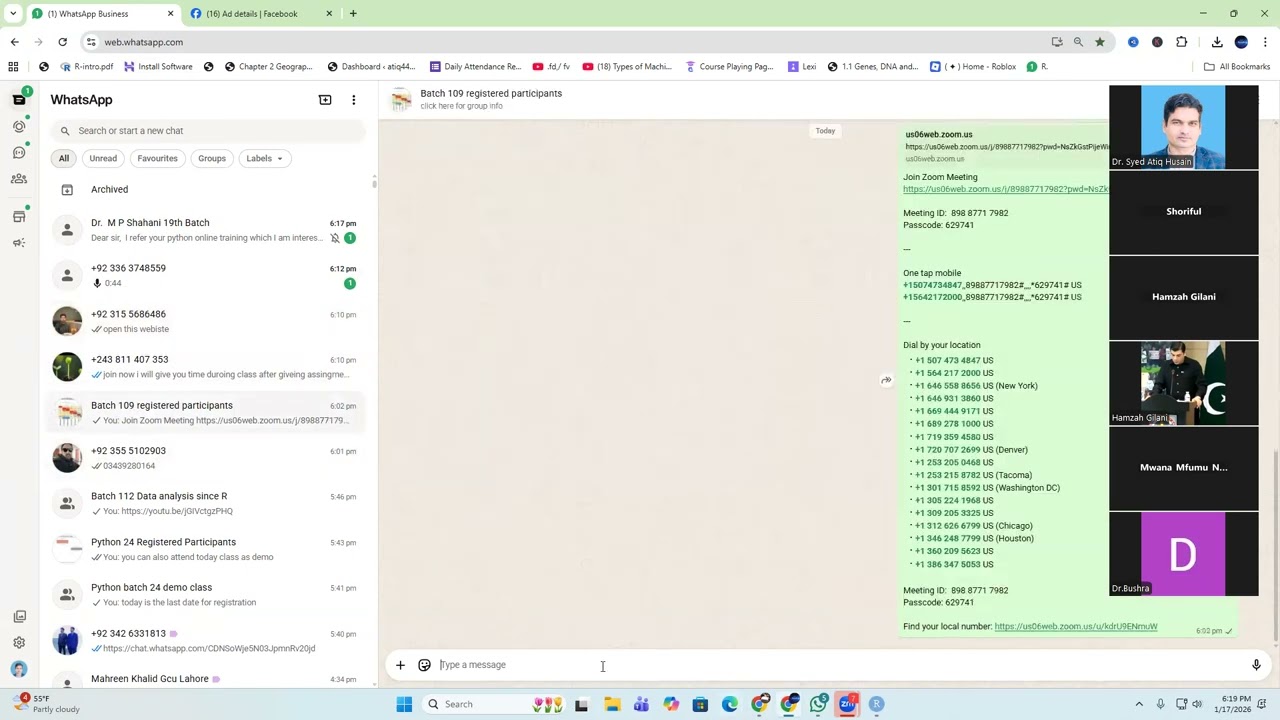Click the Dr. Syed Atiq Husain video thumbnail

(1184, 127)
